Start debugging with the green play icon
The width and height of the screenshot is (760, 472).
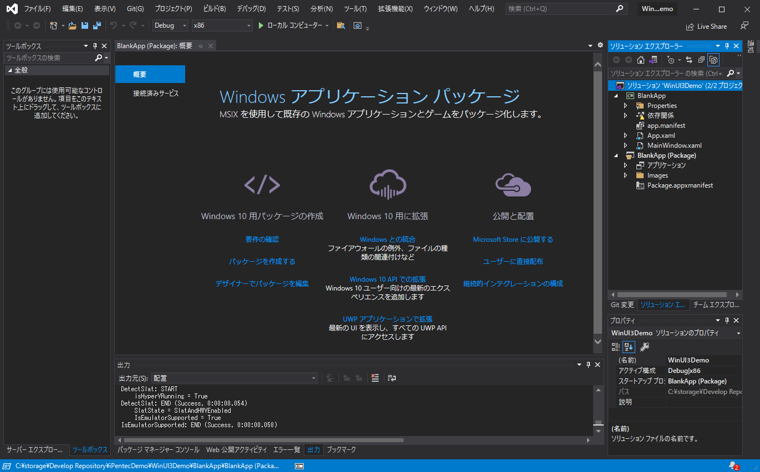[261, 26]
